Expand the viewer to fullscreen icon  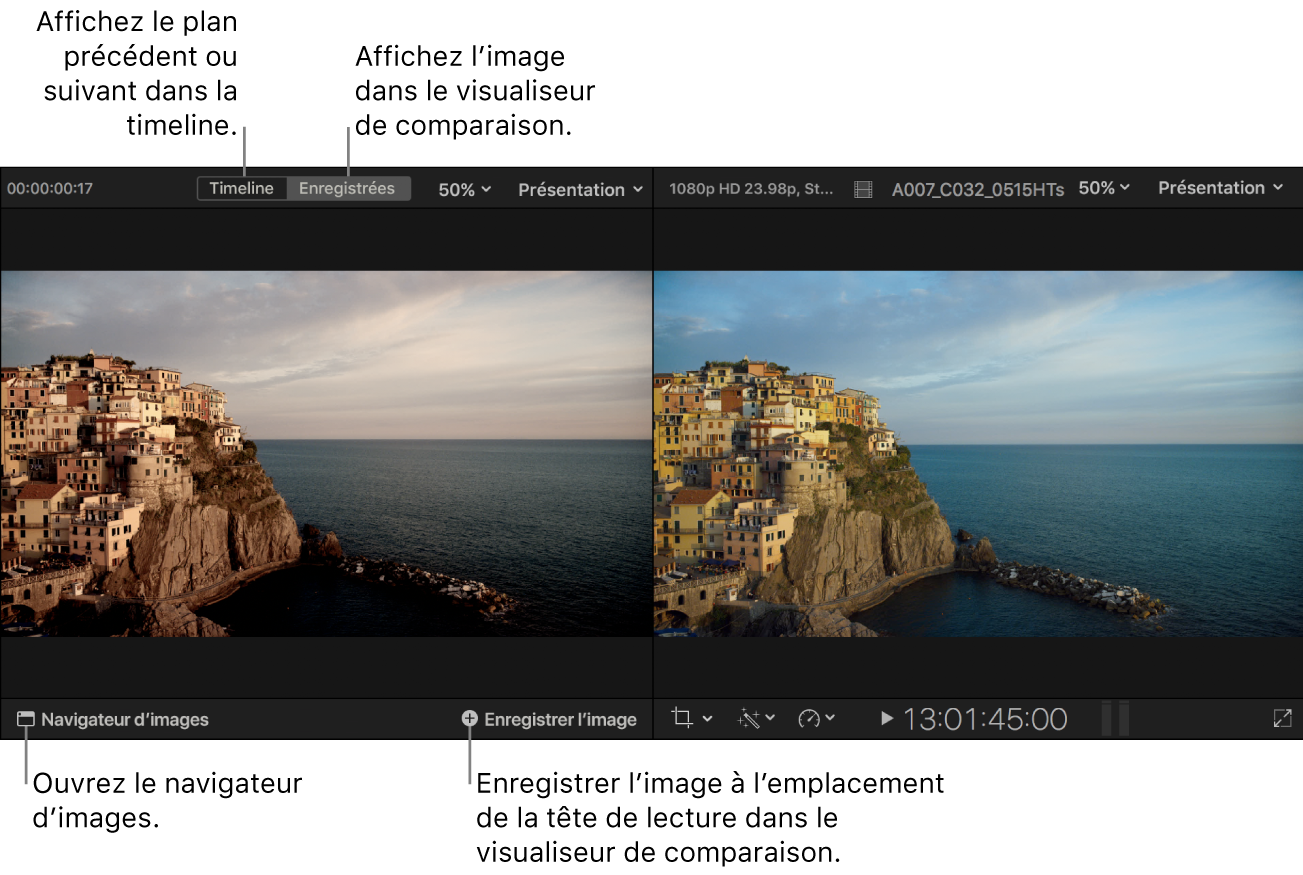click(1284, 719)
